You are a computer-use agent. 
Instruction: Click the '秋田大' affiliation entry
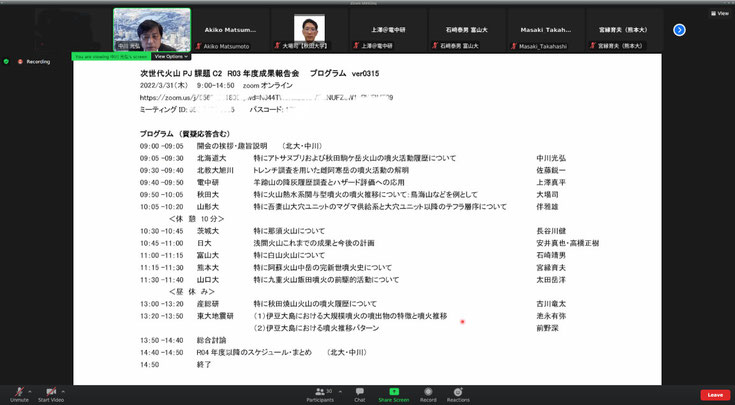tap(208, 195)
